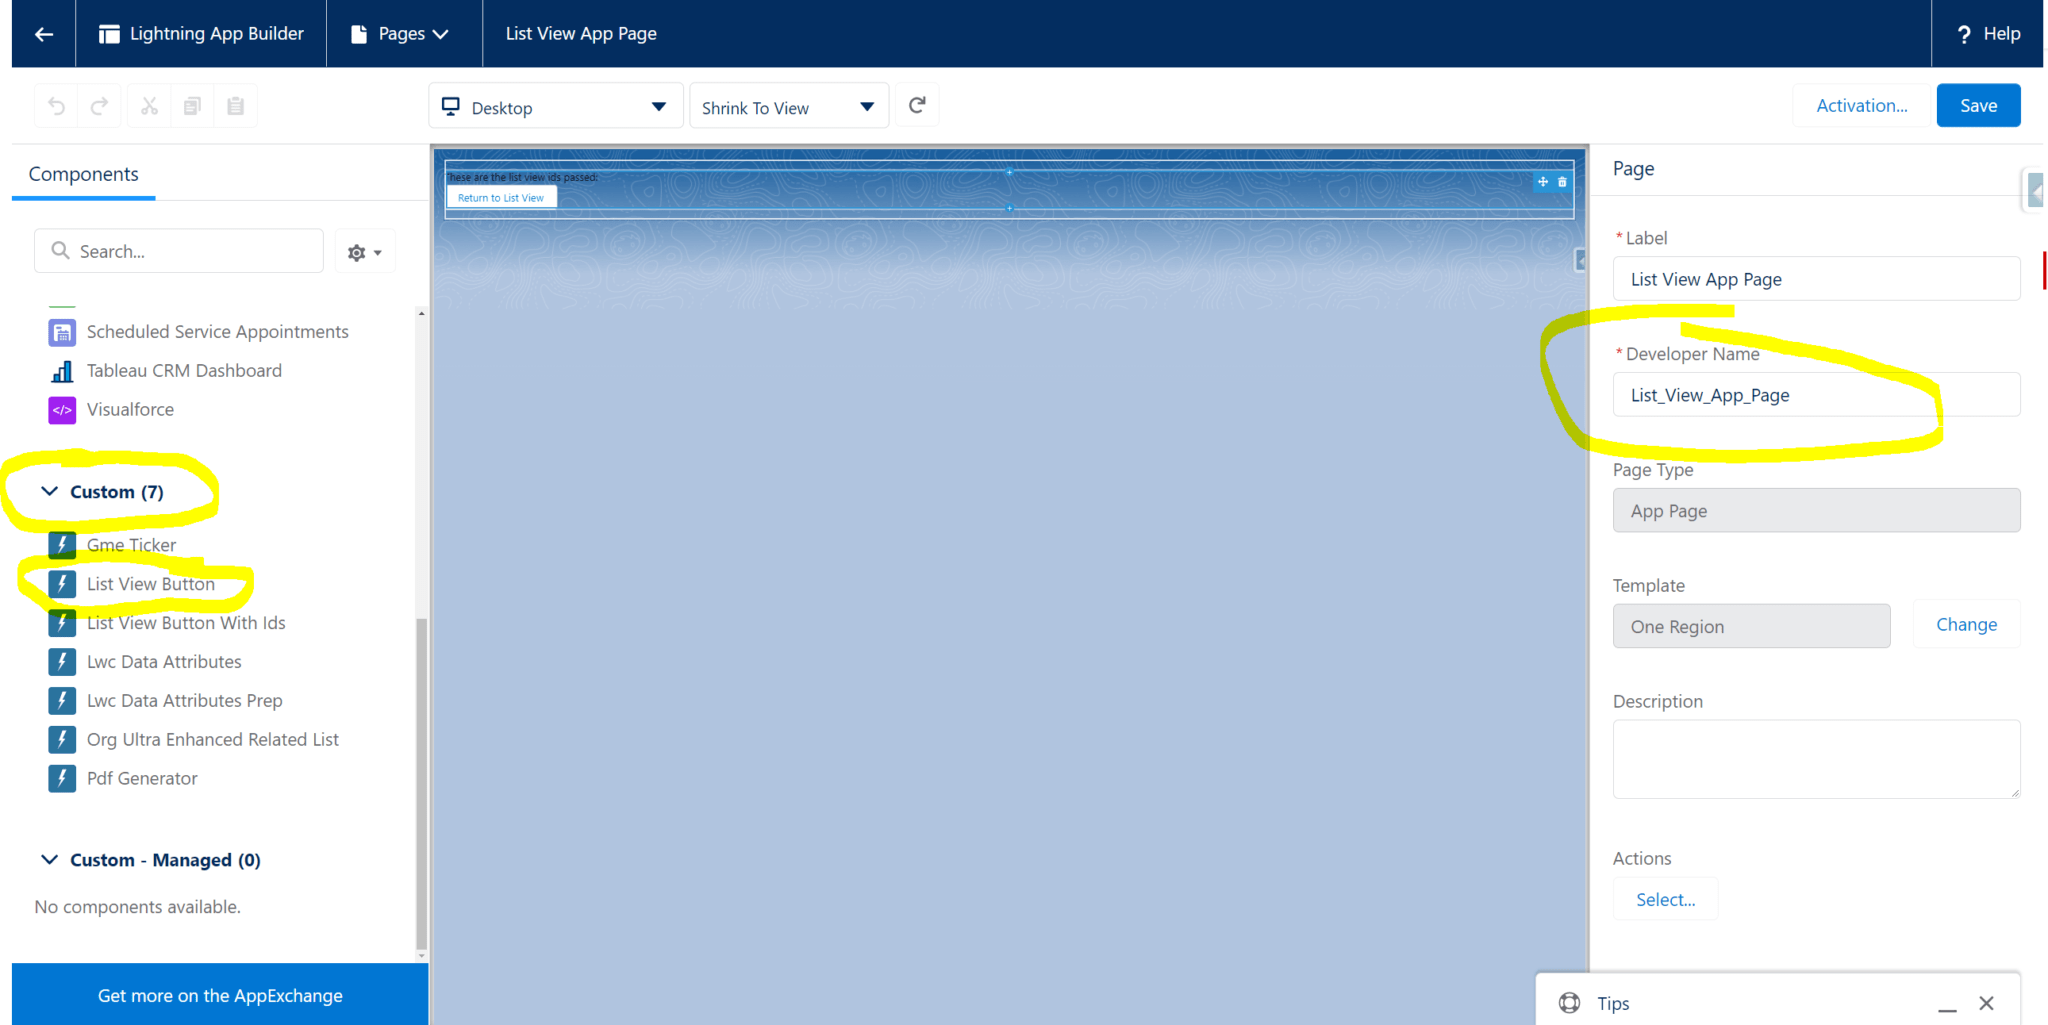Click Return to List View button
The height and width of the screenshot is (1025, 2048).
click(501, 198)
